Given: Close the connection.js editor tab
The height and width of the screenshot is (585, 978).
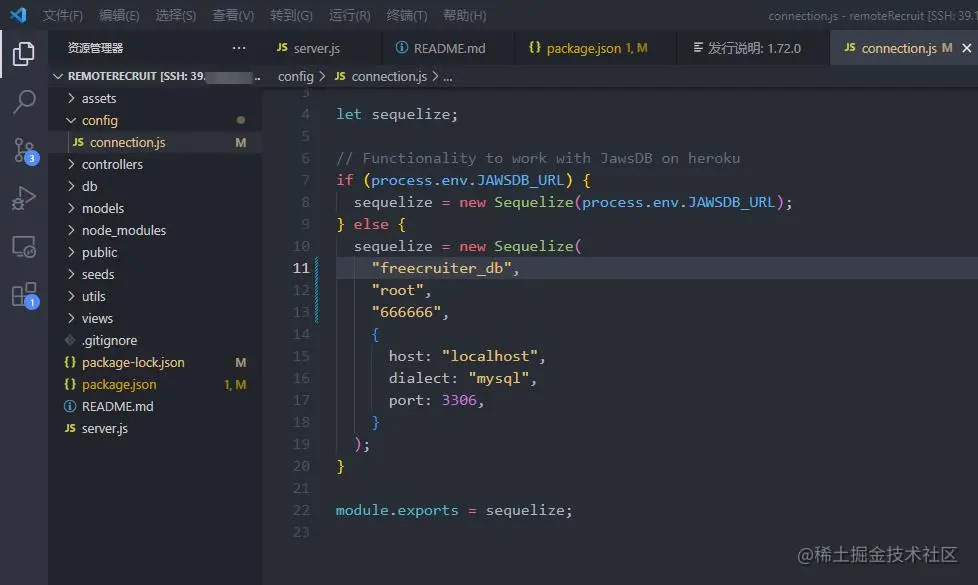Looking at the screenshot, I should point(967,48).
